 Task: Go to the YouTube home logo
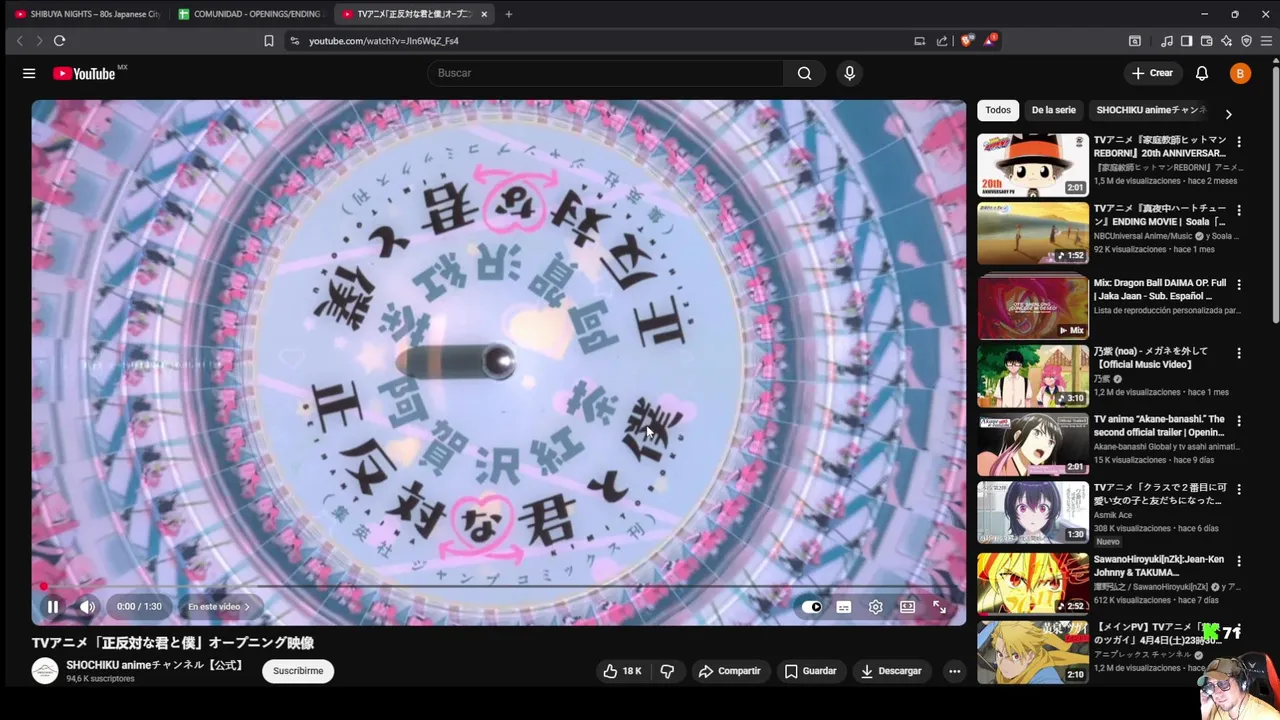pyautogui.click(x=84, y=73)
